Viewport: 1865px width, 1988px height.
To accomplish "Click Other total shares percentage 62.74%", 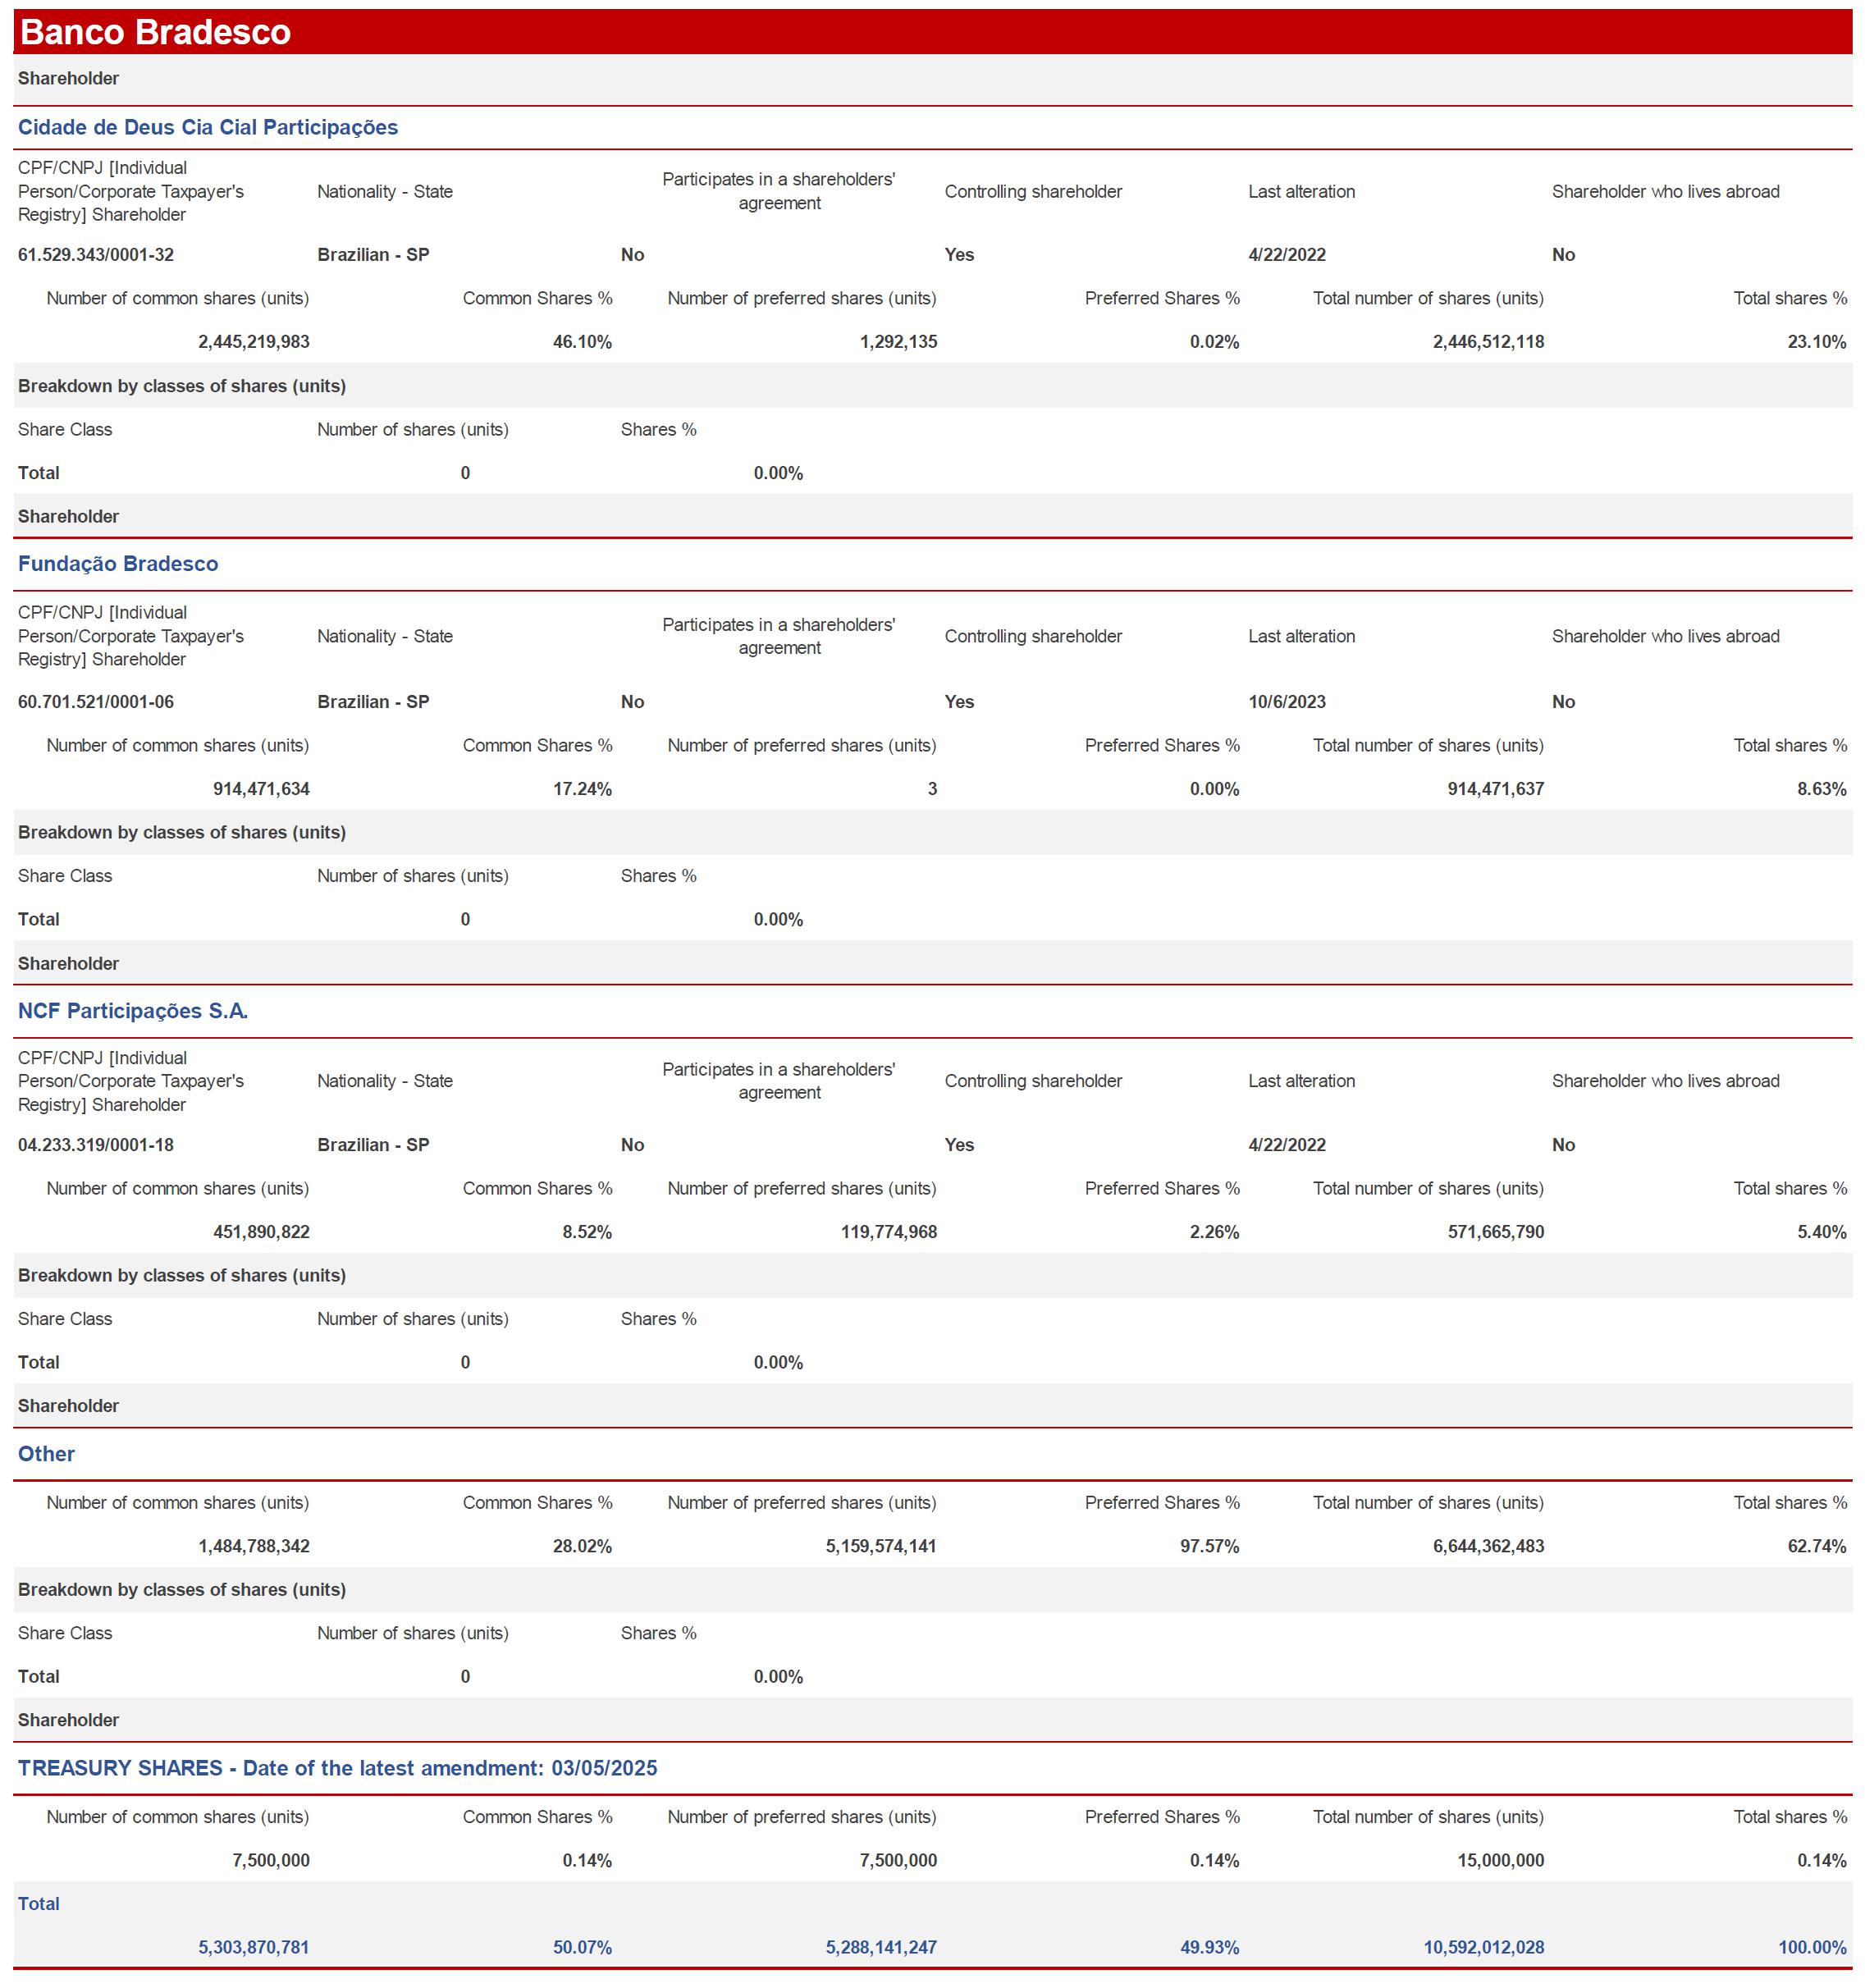I will (x=1817, y=1546).
